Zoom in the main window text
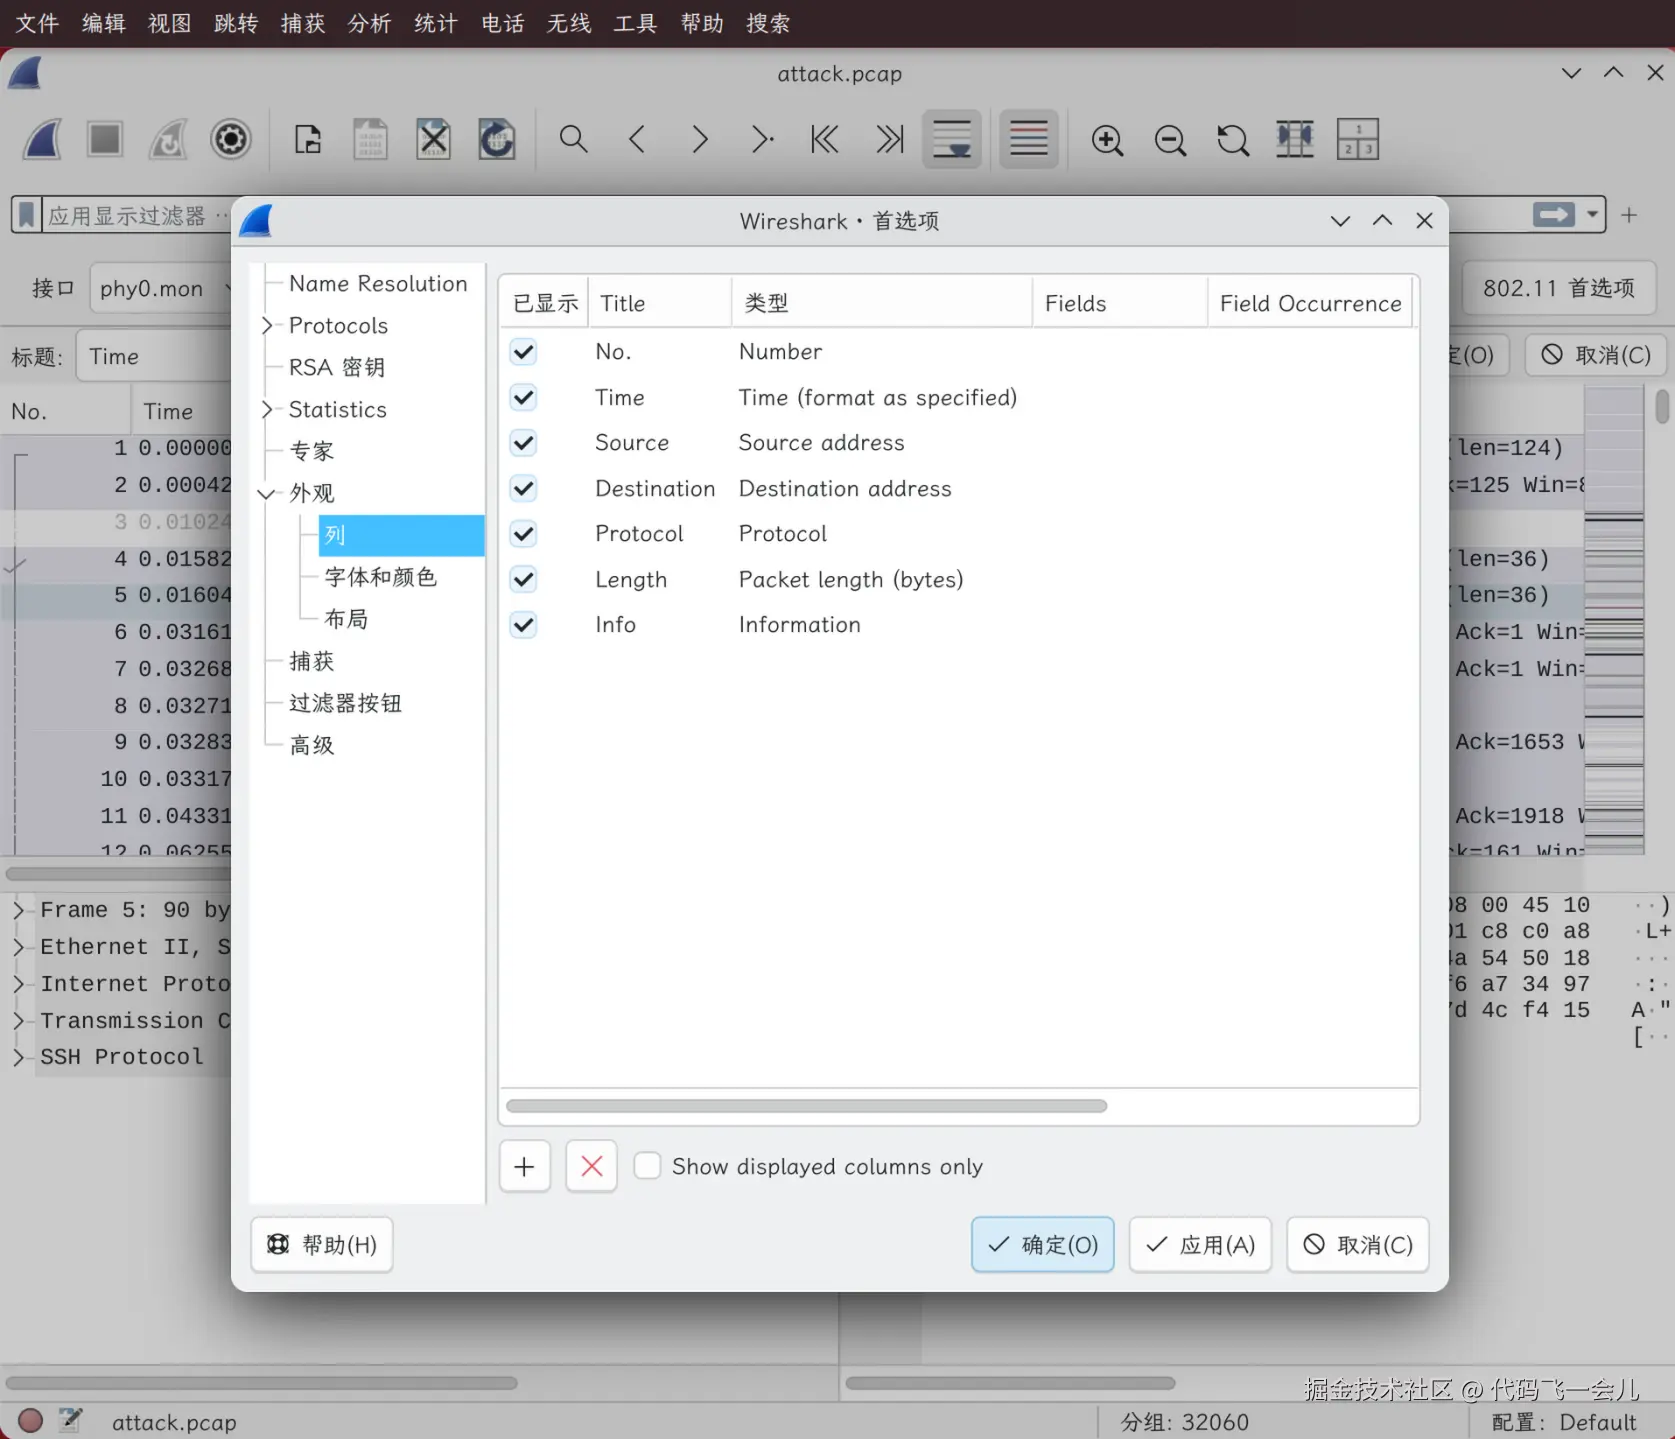The image size is (1675, 1439). (1107, 139)
